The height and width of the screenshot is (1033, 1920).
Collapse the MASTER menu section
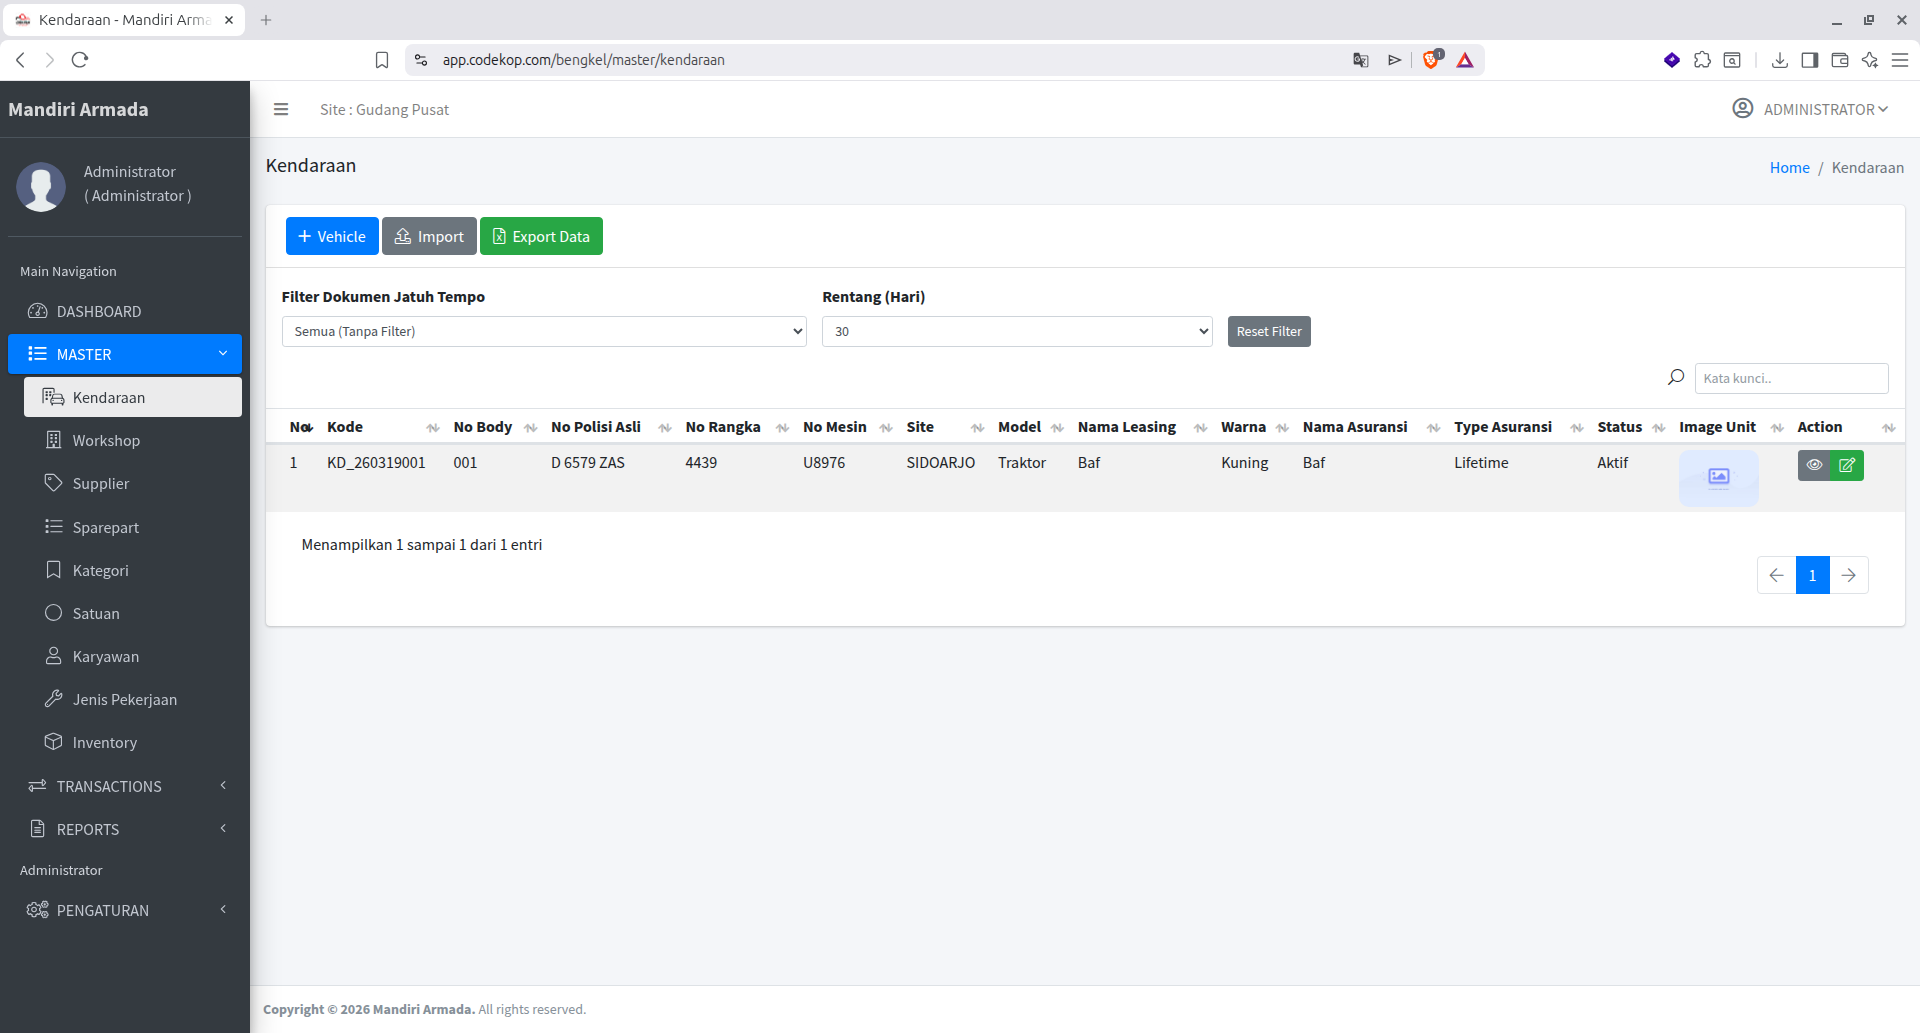[x=125, y=354]
